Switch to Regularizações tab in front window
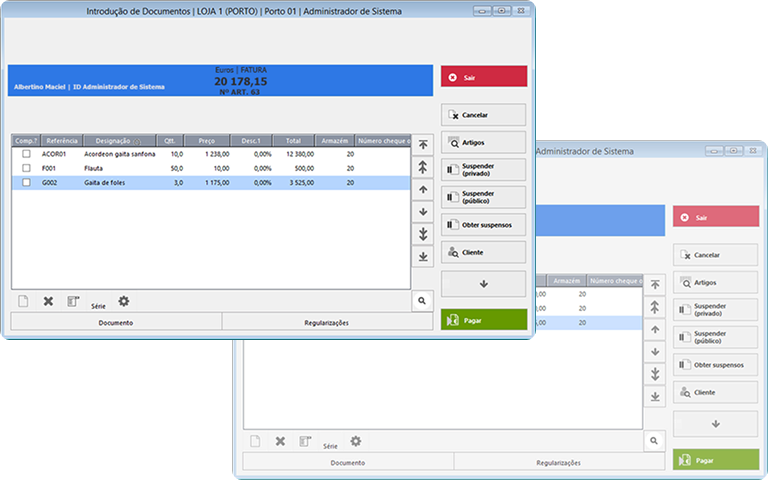The width and height of the screenshot is (768, 480). (325, 323)
